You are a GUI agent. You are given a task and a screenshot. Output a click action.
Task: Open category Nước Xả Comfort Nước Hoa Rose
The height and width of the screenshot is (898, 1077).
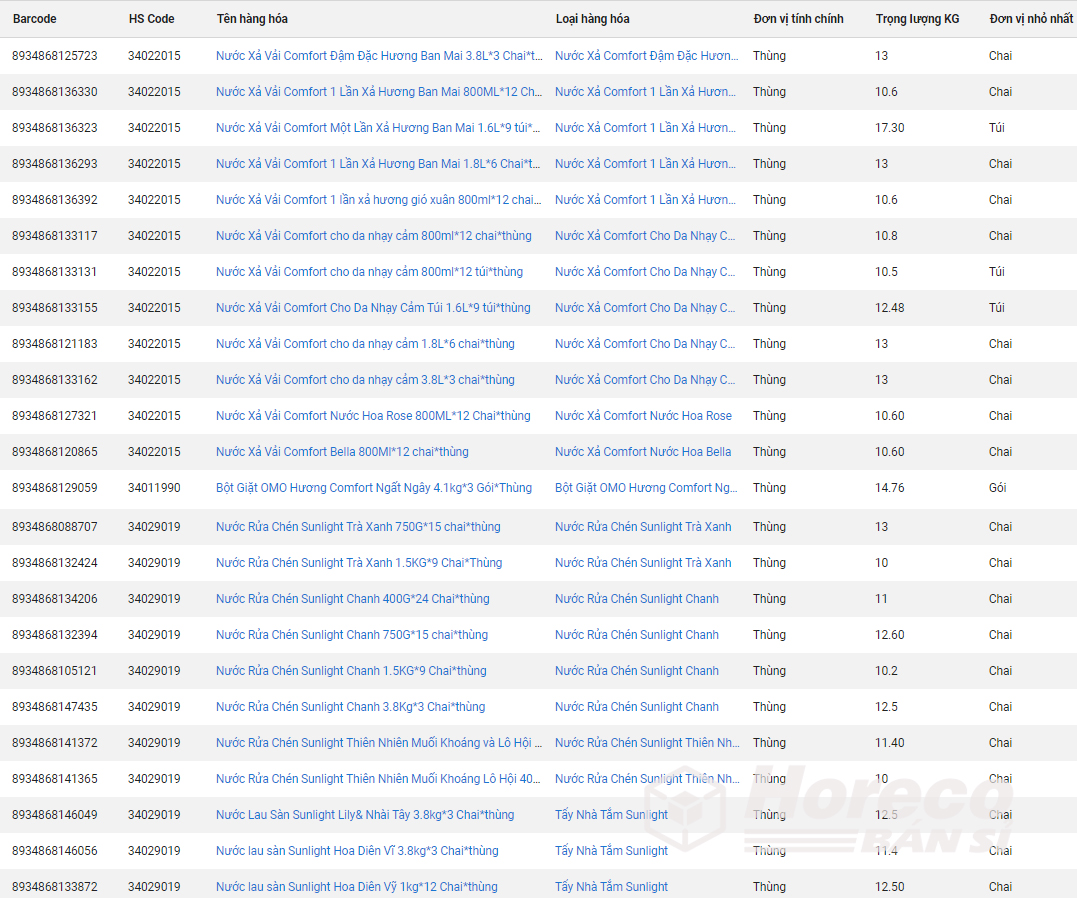coord(644,416)
